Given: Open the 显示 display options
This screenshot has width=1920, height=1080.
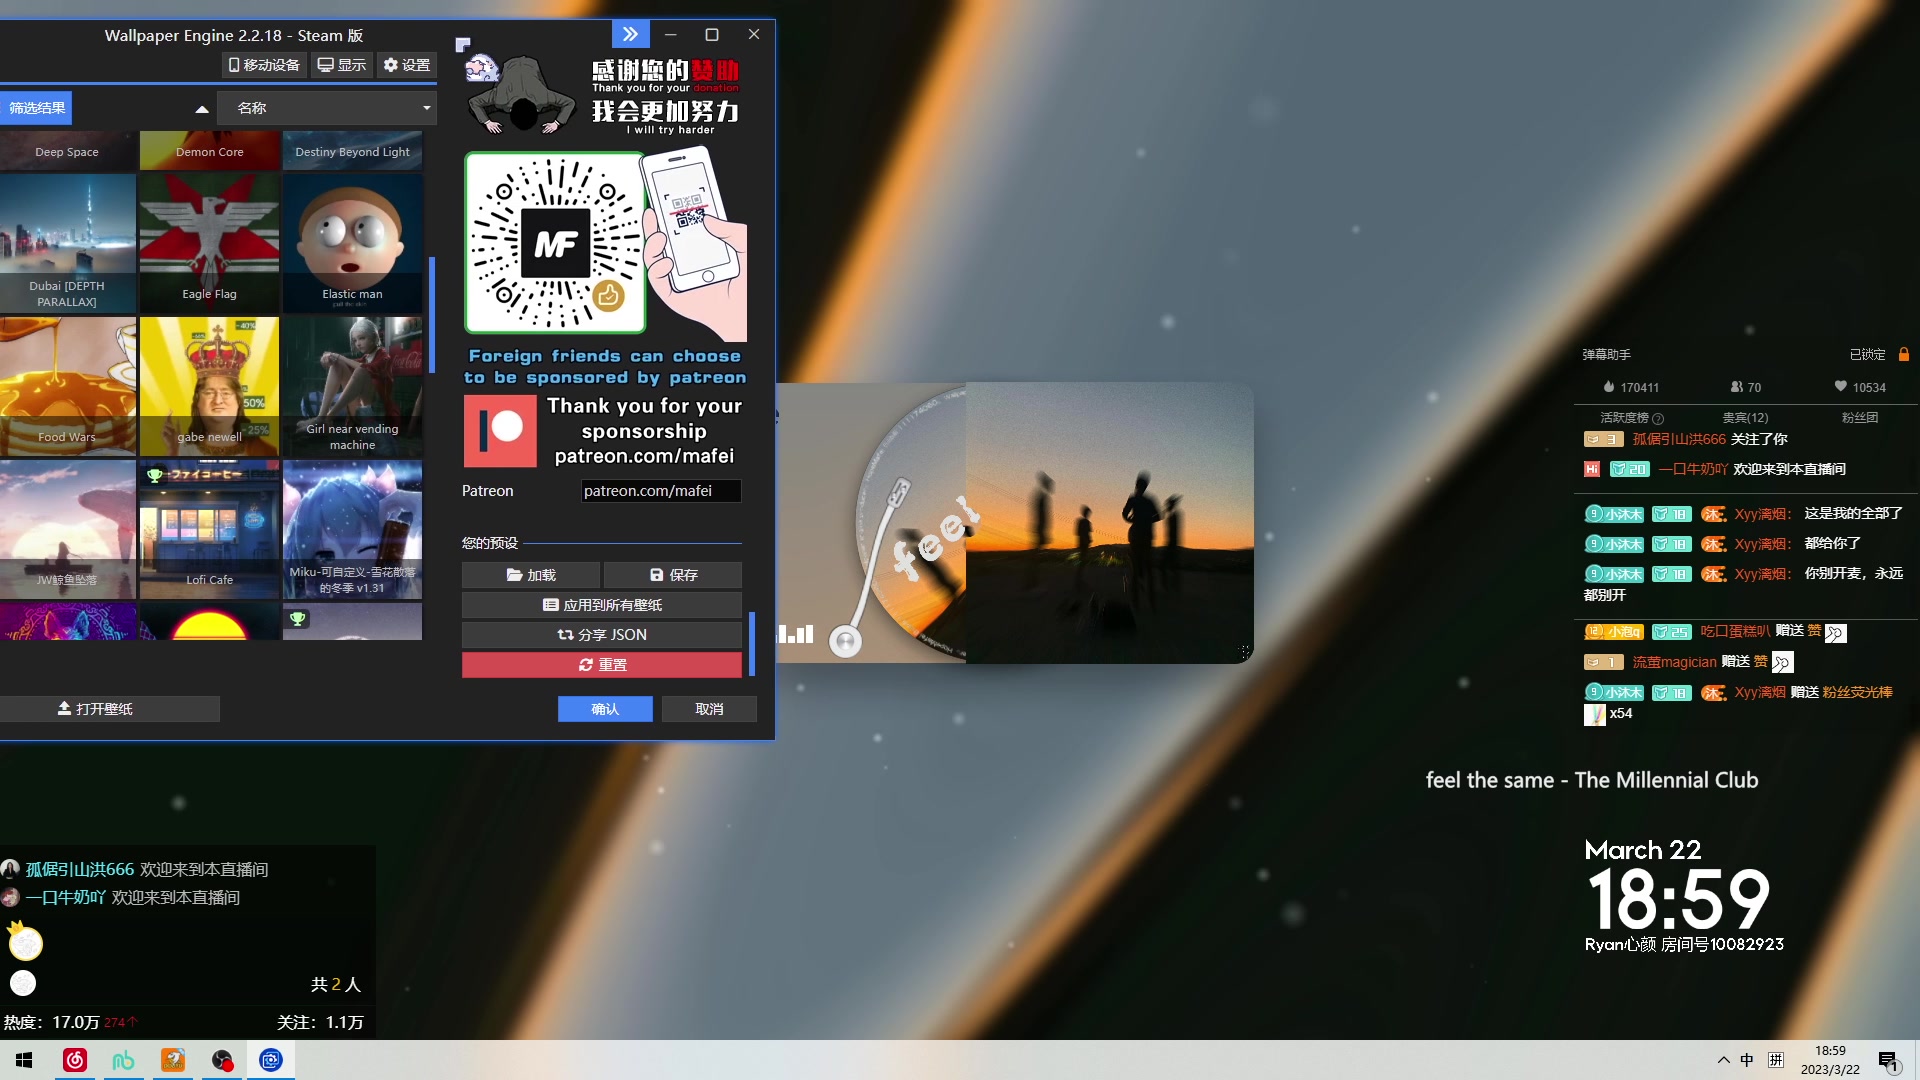Looking at the screenshot, I should (x=342, y=65).
